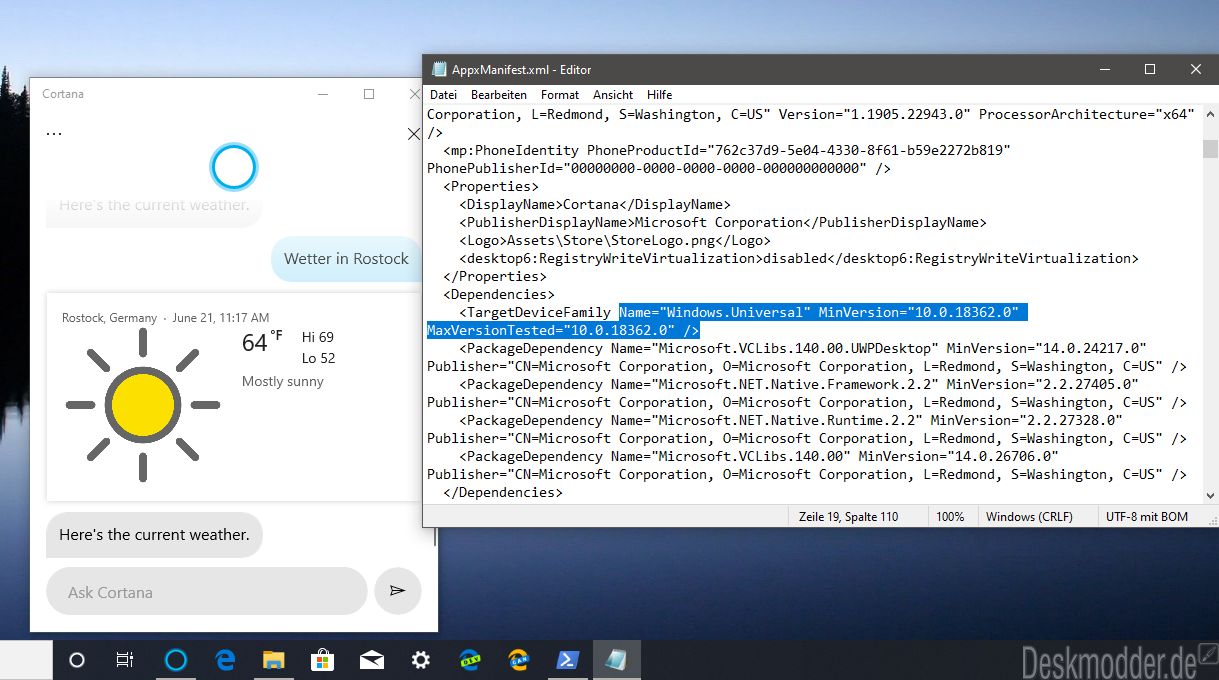Click "June 21, 11:17 AM" timestamp

220,318
